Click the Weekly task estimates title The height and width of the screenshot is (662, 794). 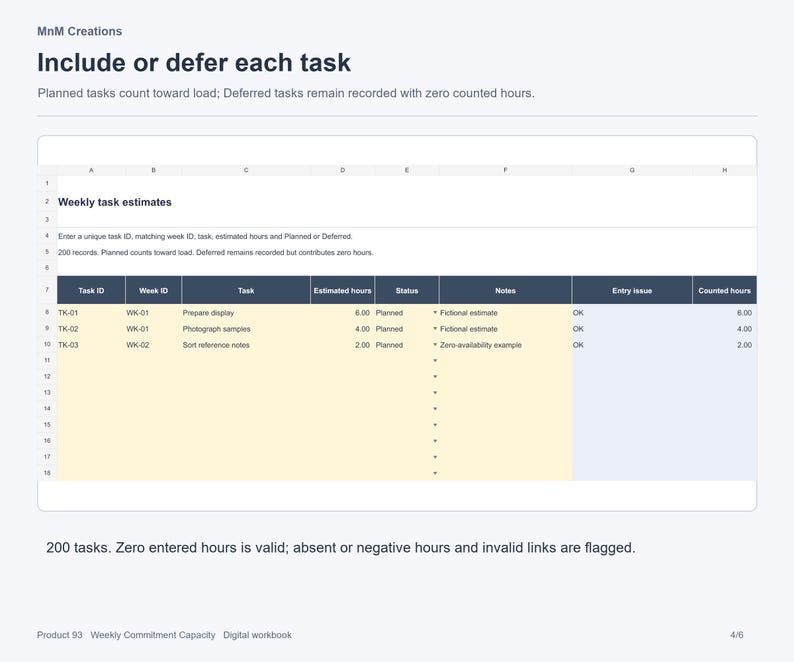tap(115, 202)
